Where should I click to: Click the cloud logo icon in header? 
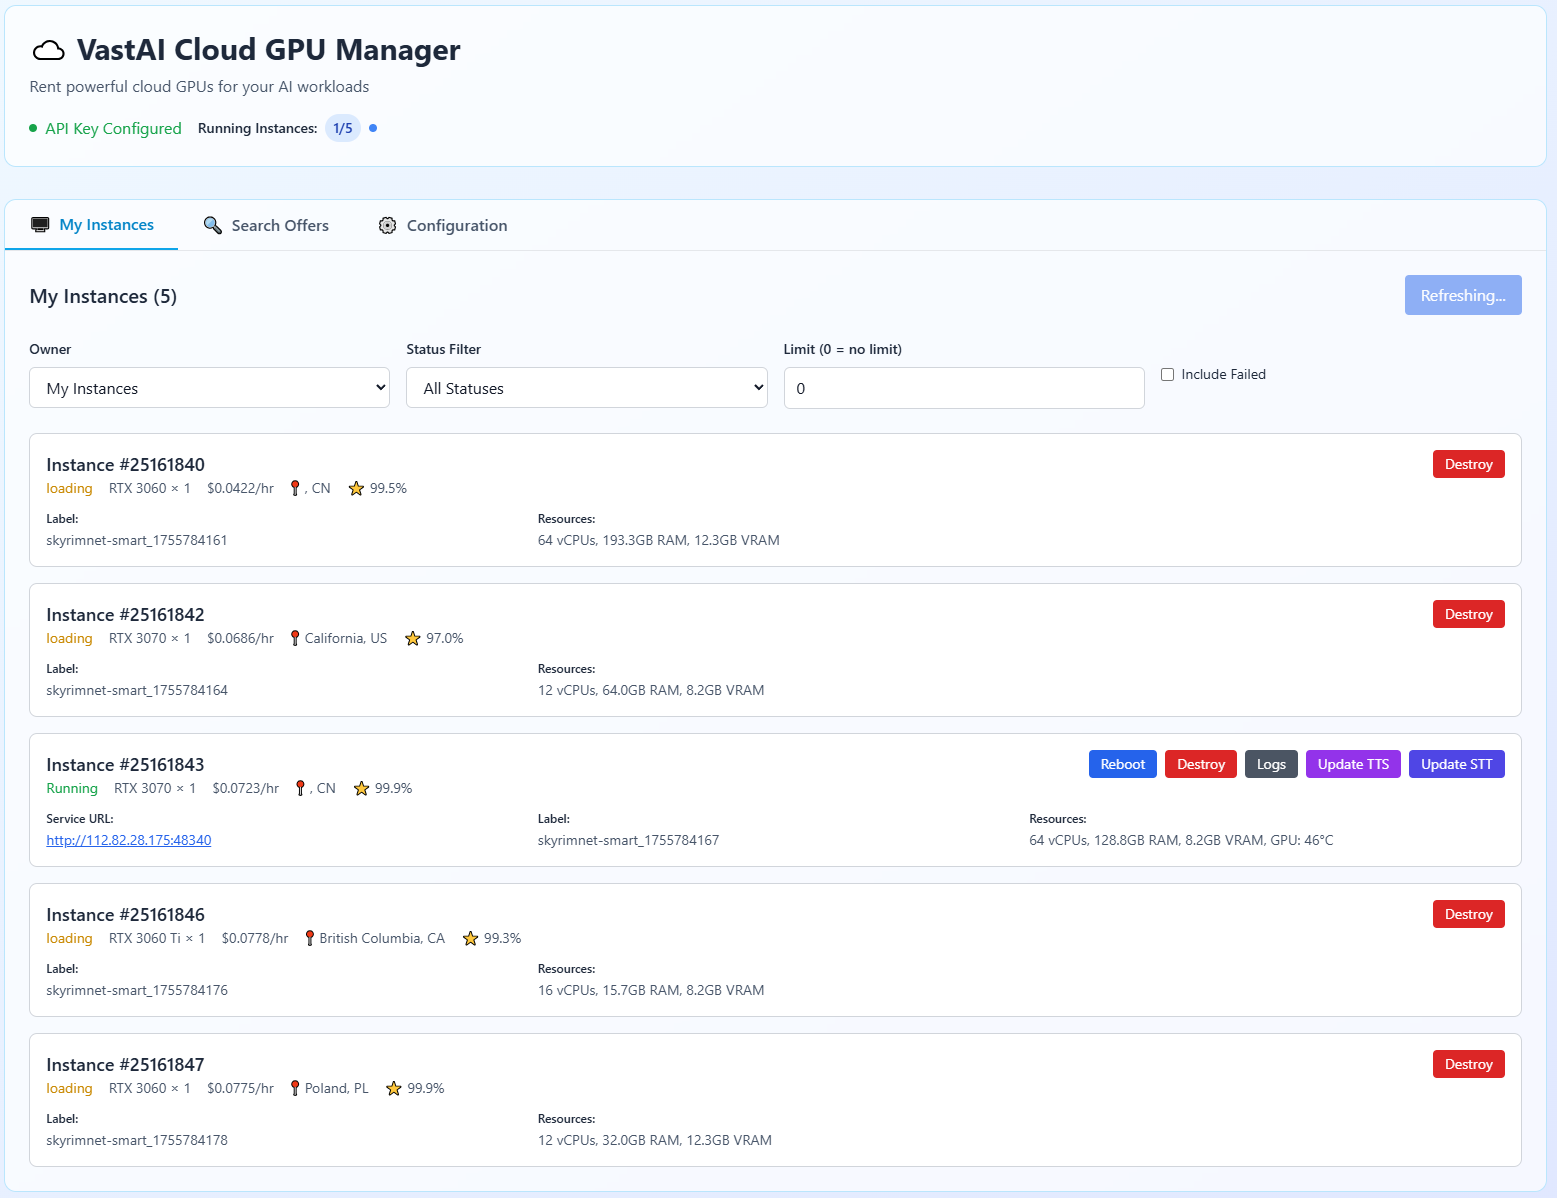pos(48,51)
